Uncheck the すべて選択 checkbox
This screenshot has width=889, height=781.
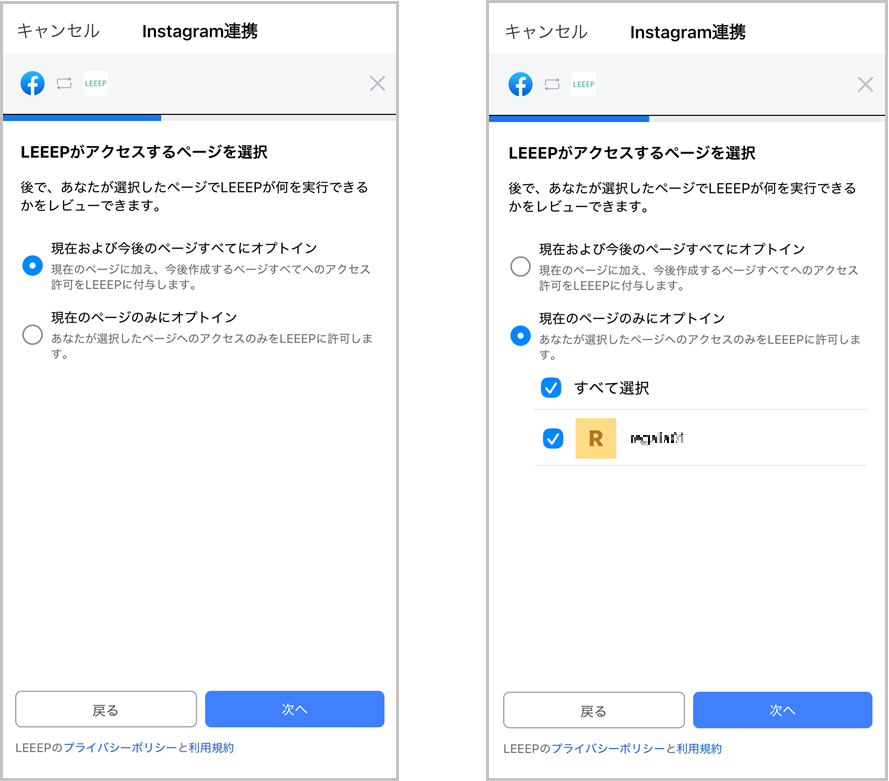click(x=551, y=388)
